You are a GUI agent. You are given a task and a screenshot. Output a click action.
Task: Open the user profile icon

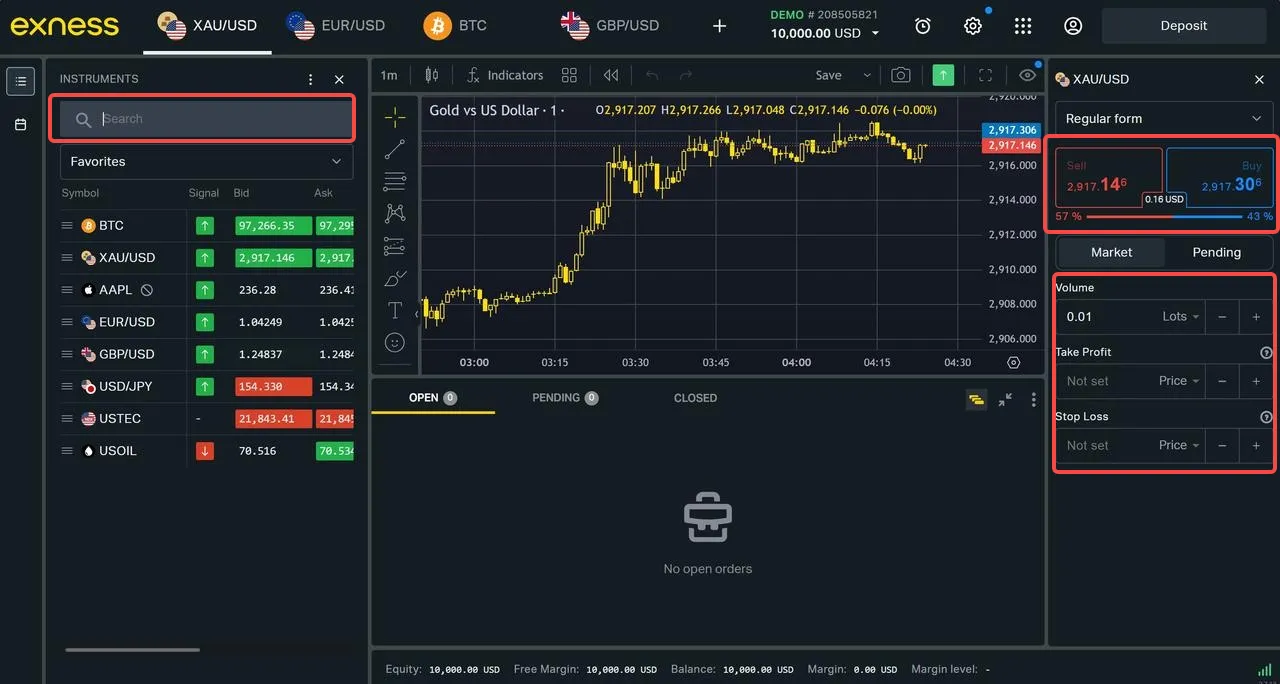point(1073,26)
